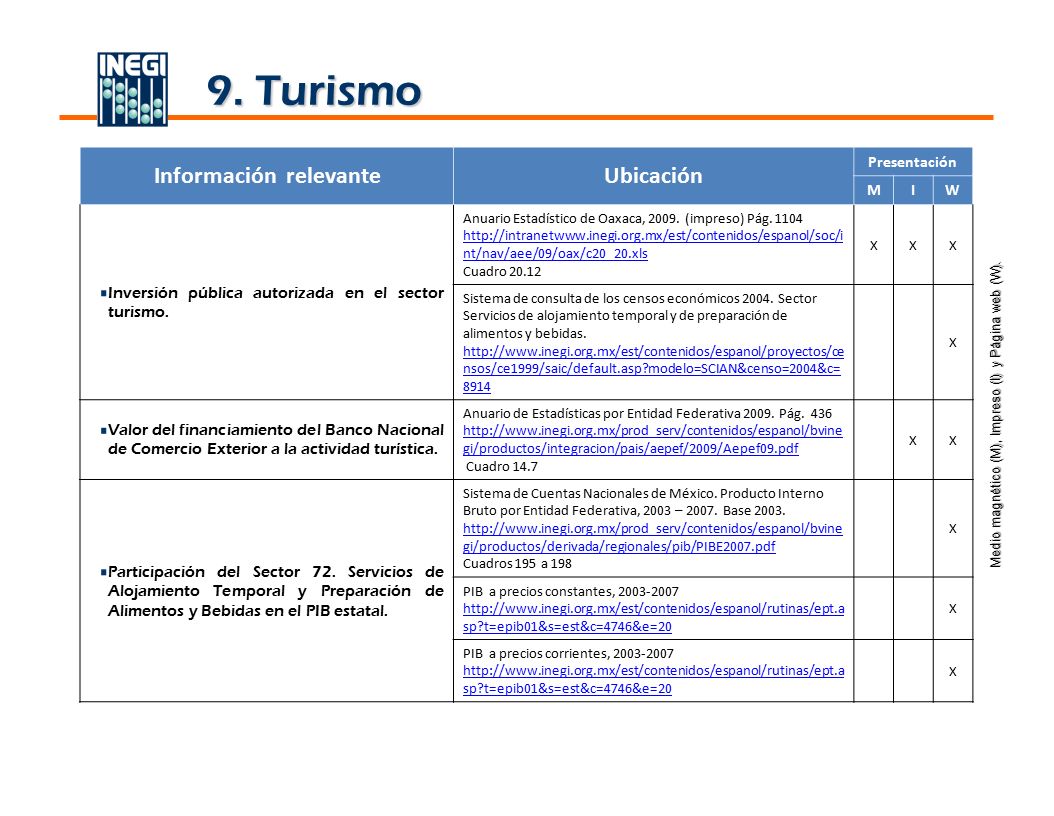The image size is (1054, 816).
Task: Click the X under W for PIBE2007 row
Action: pyautogui.click(x=952, y=529)
